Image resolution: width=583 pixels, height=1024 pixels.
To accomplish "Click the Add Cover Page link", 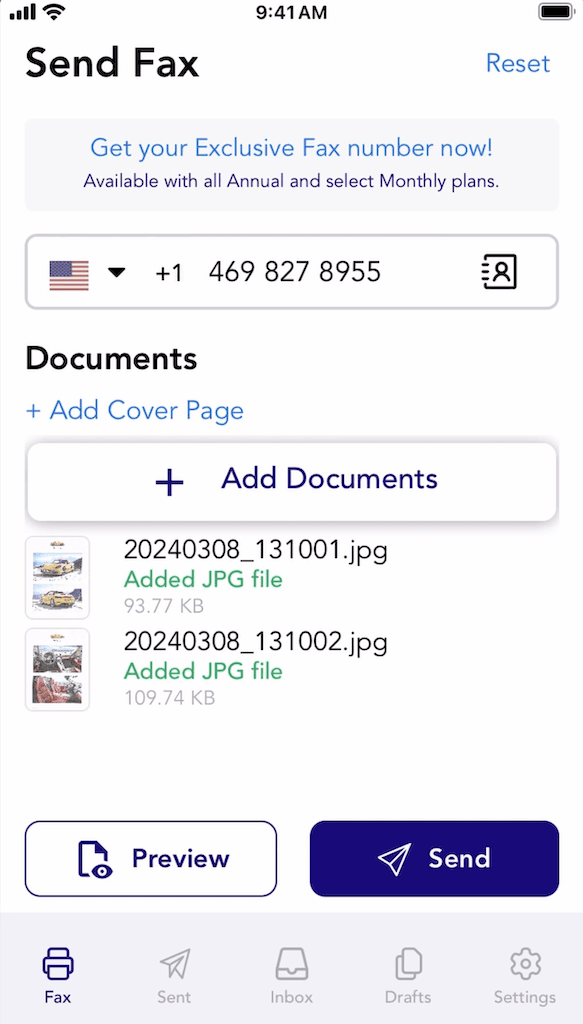I will click(134, 410).
